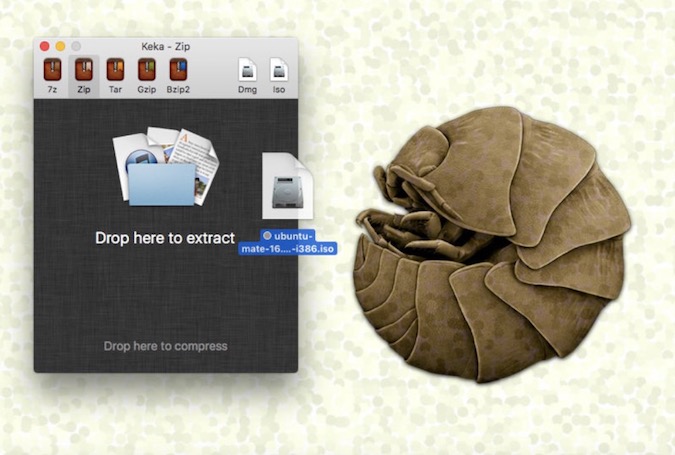Select the 7z format icon

tap(53, 70)
